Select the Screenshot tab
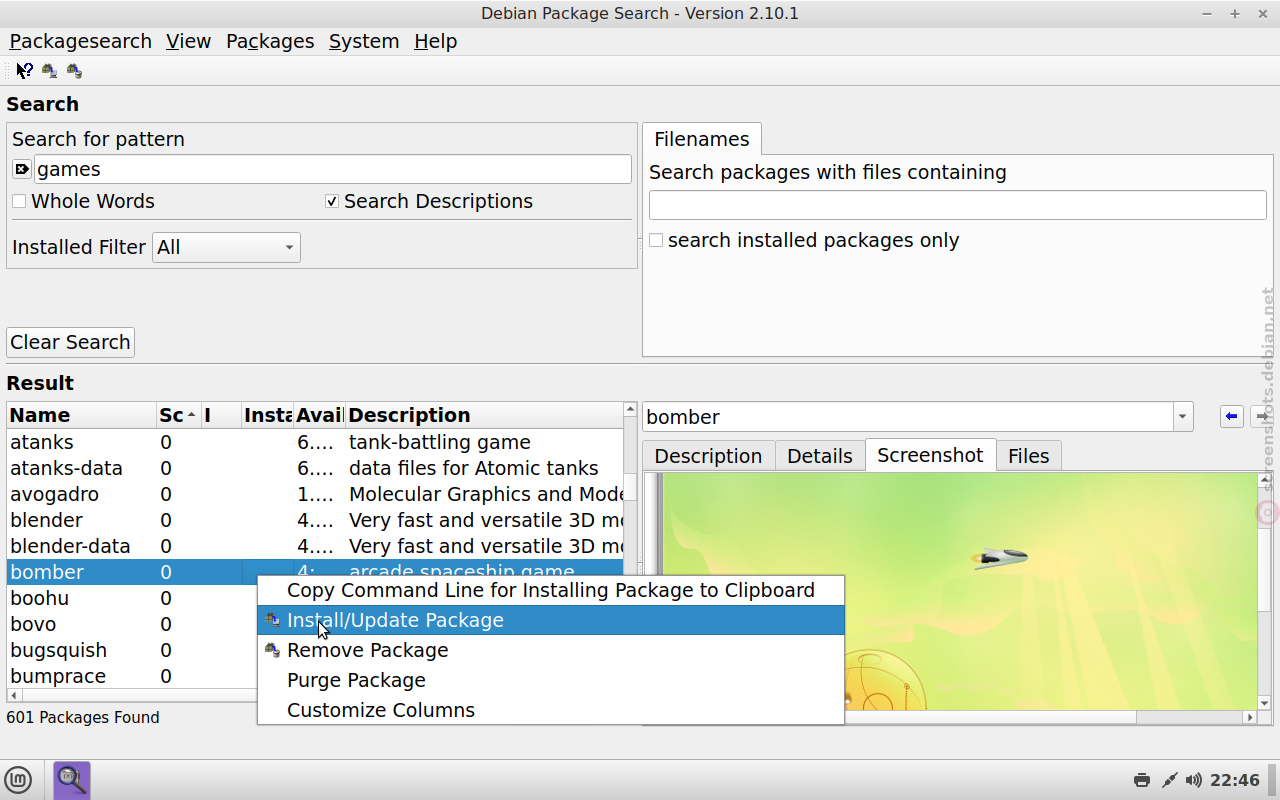The image size is (1280, 800). [930, 455]
